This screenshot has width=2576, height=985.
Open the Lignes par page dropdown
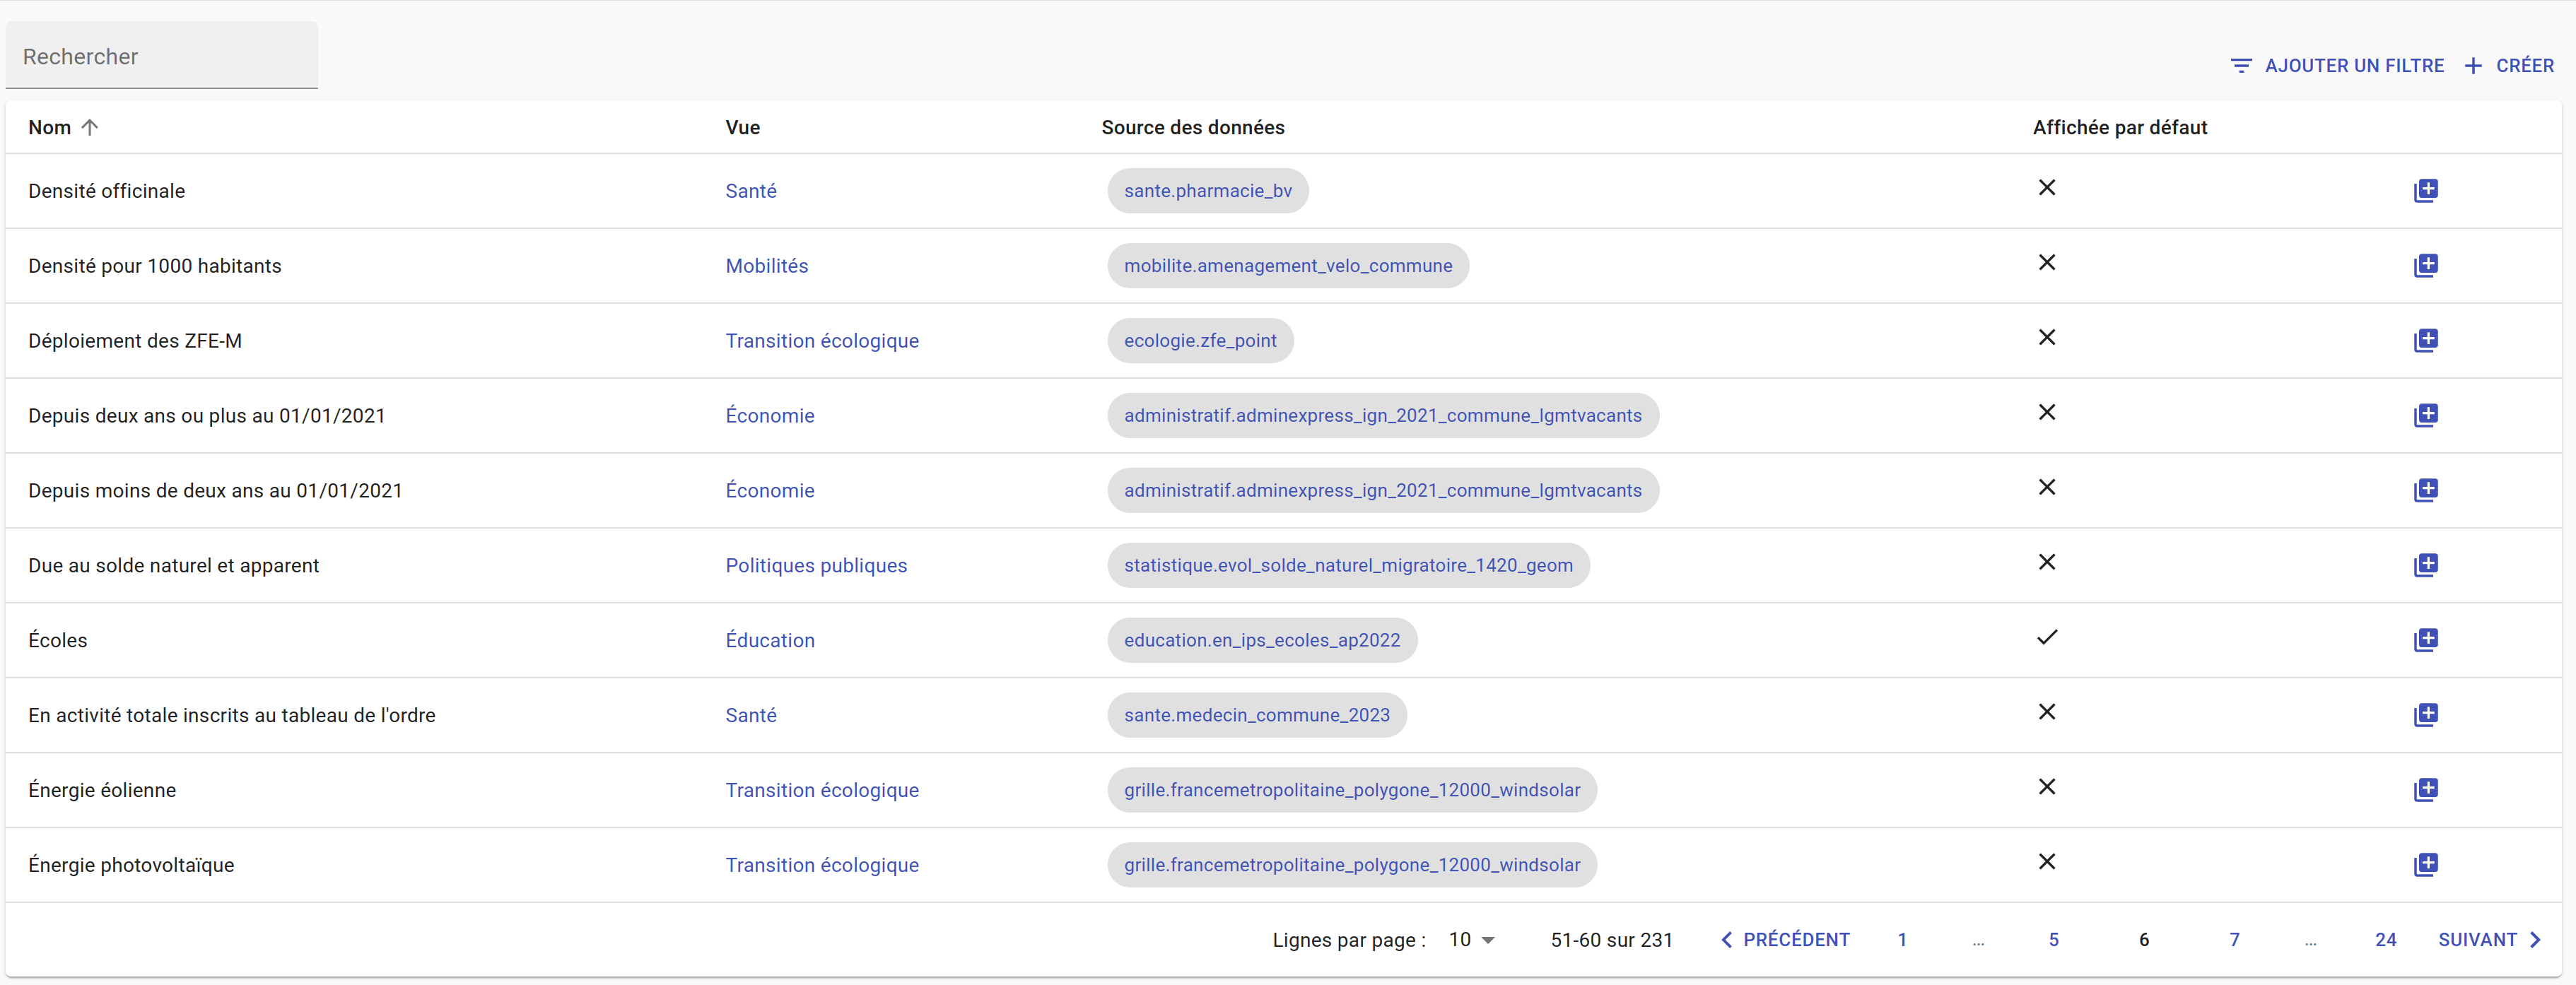tap(1472, 940)
